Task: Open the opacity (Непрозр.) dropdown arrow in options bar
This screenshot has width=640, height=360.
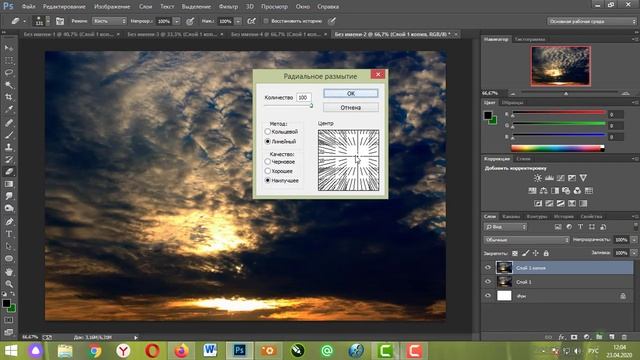Action: (177, 21)
